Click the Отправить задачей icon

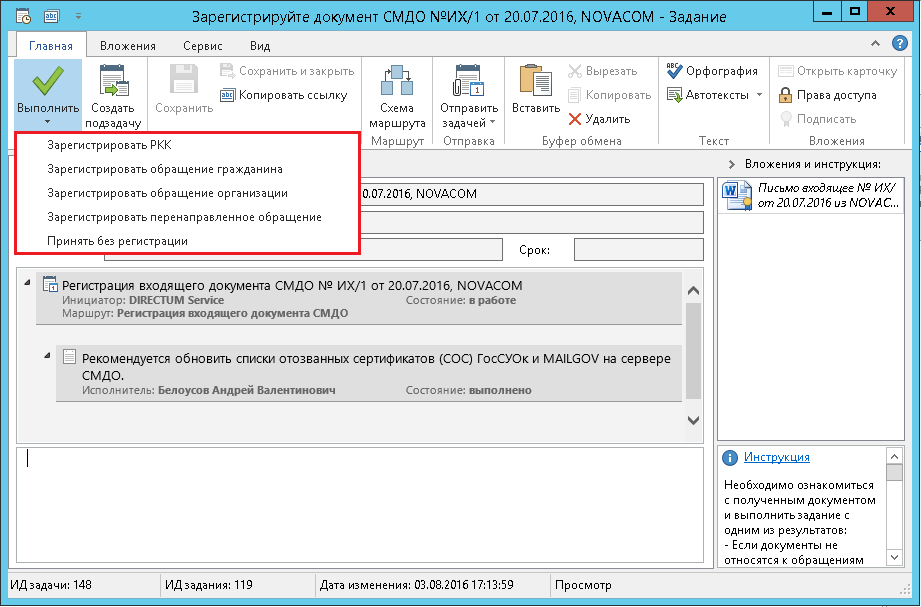[468, 82]
